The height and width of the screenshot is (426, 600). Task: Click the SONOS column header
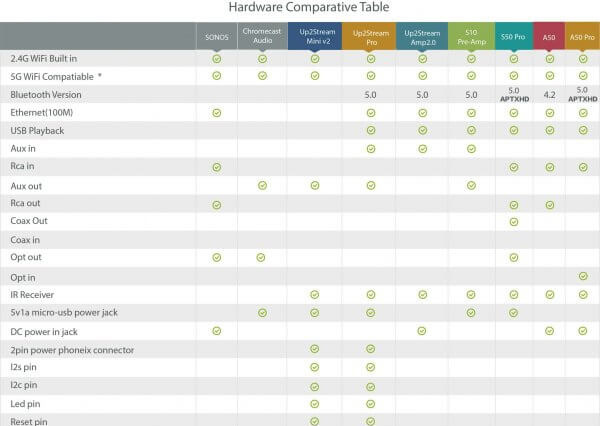(217, 35)
